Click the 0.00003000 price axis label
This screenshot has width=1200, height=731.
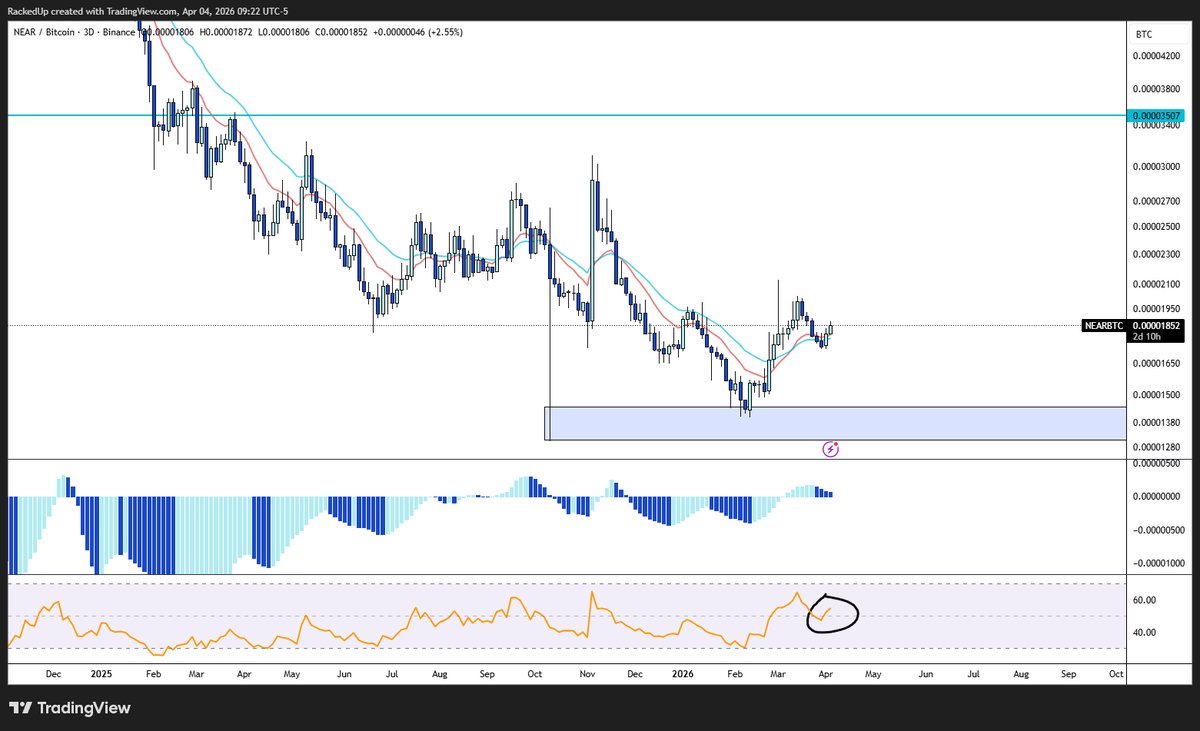(1155, 166)
